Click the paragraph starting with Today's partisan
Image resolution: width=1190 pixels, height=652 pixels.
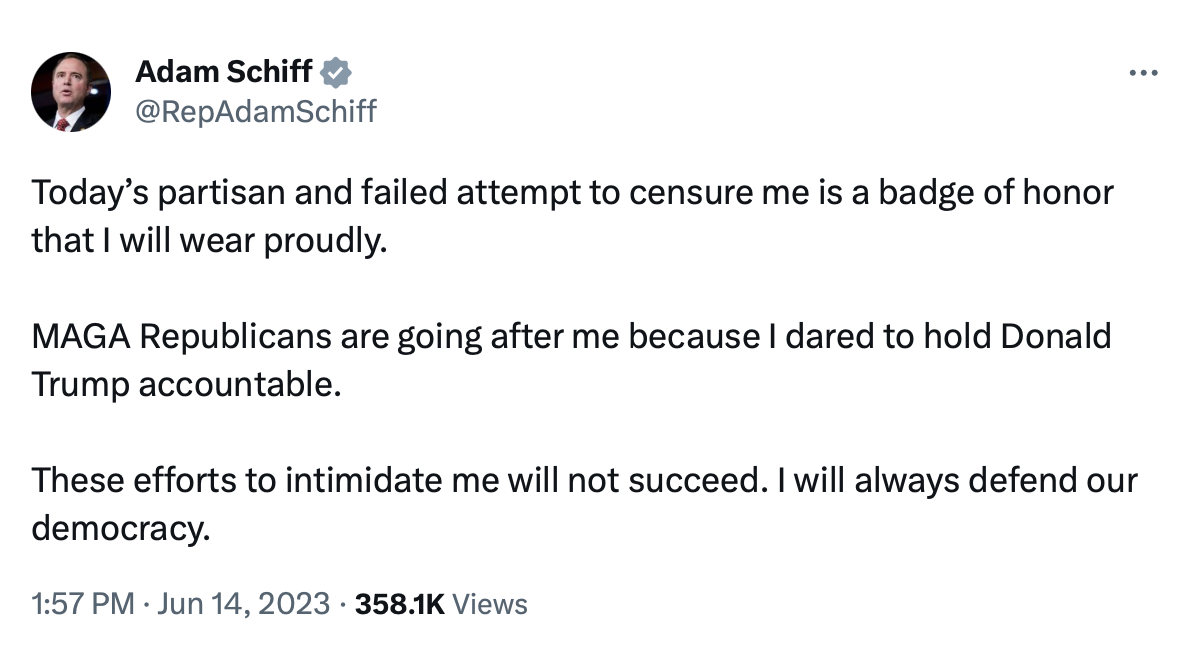573,216
